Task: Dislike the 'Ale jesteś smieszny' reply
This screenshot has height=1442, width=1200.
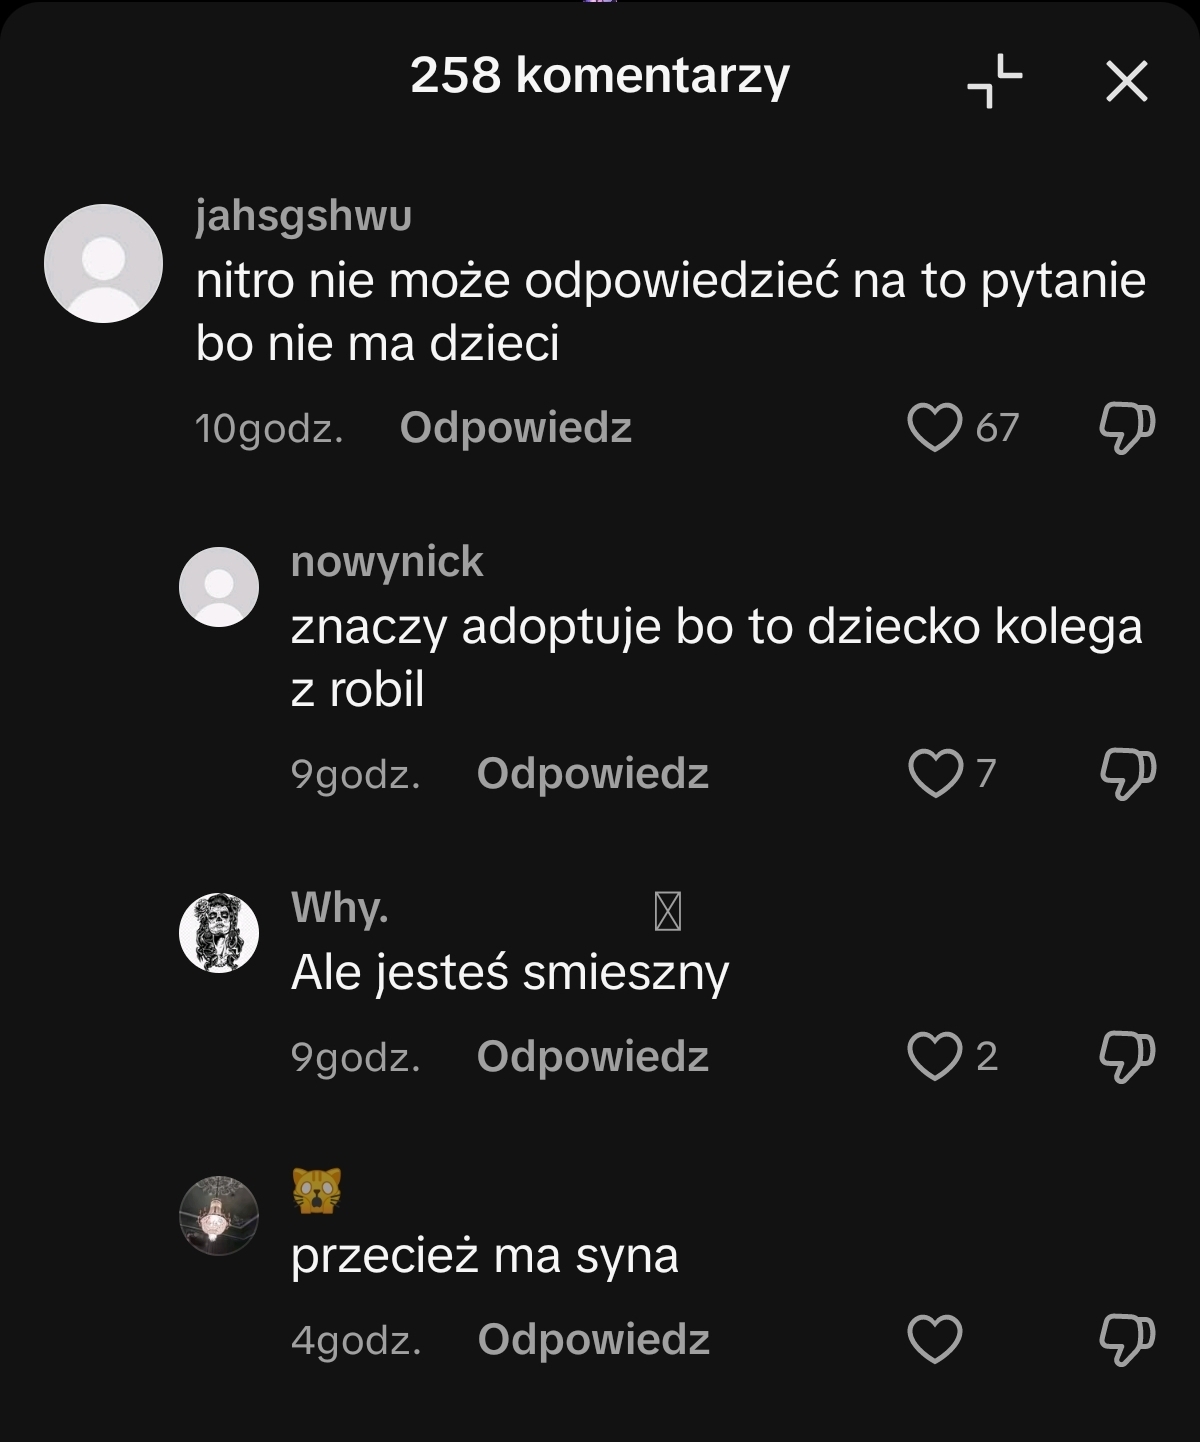Action: (1127, 1056)
